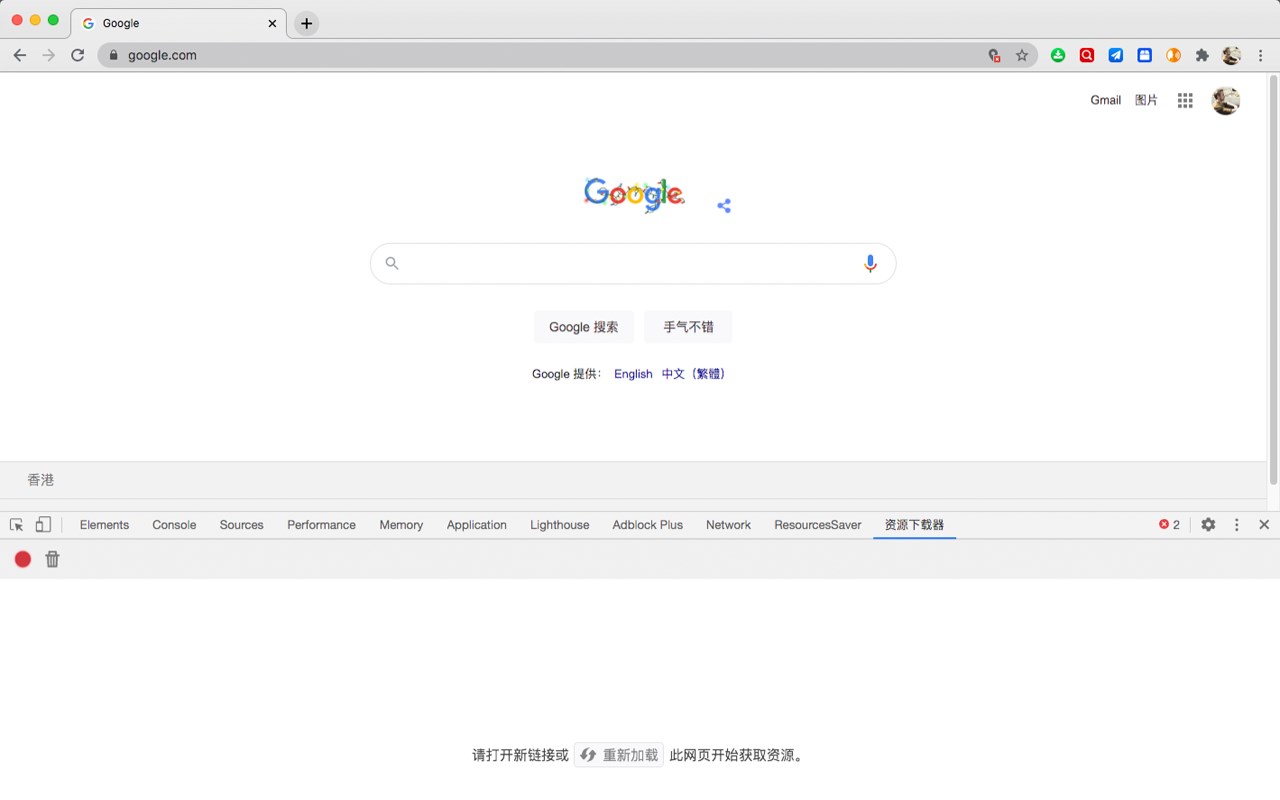
Task: Focus the Google search input field
Action: pyautogui.click(x=633, y=263)
